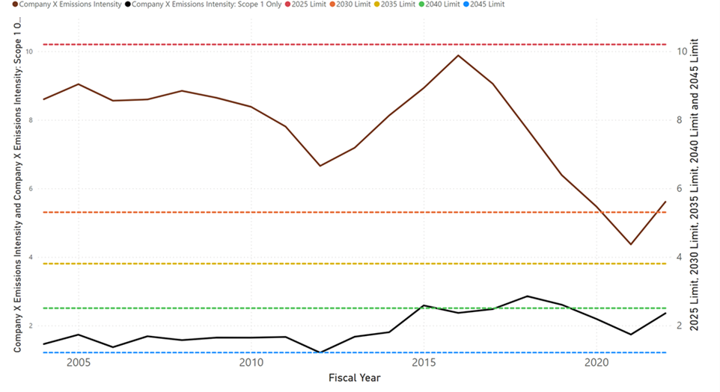
Task: Click the Scope 1 Only legend label
Action: [x=206, y=4]
